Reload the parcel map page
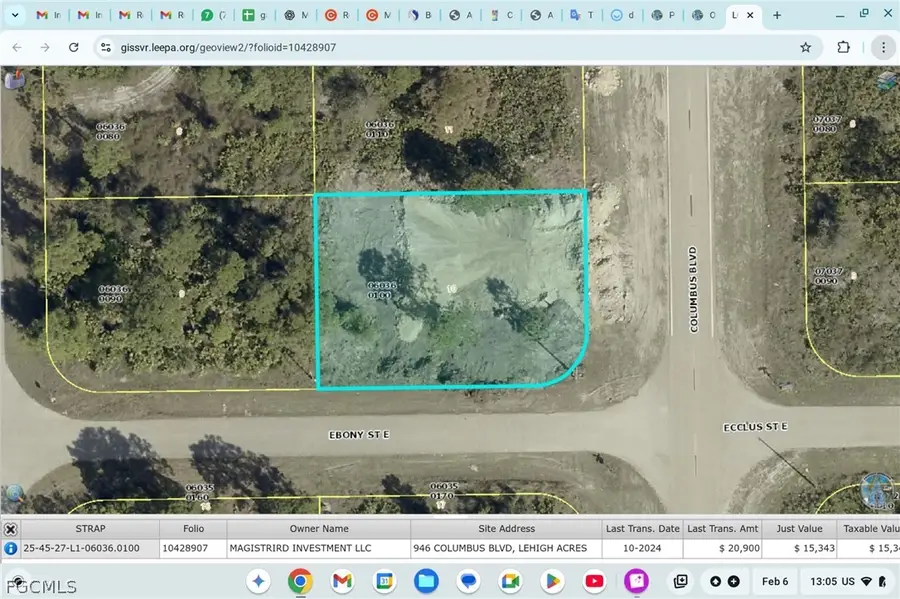This screenshot has width=900, height=599. [73, 47]
